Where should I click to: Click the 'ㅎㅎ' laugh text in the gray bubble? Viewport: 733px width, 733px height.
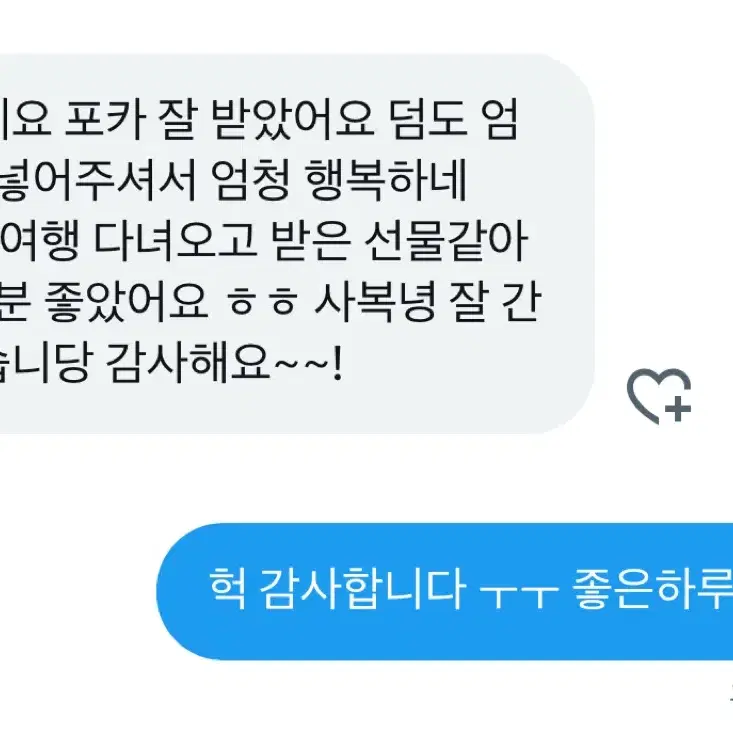click(261, 302)
